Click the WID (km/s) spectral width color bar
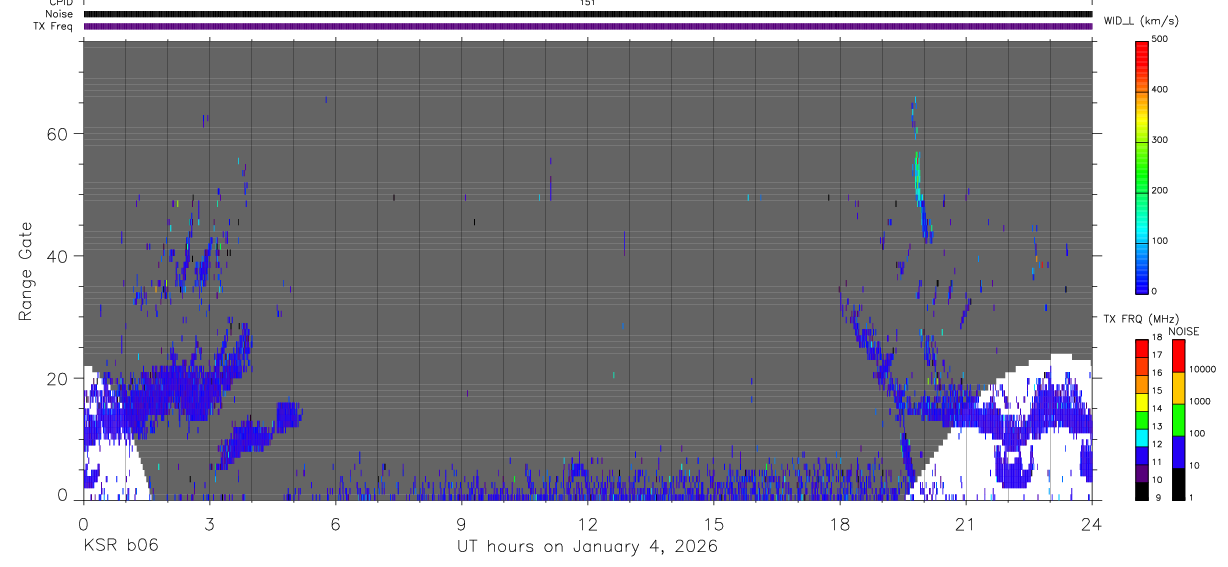The image size is (1228, 567). point(1142,166)
